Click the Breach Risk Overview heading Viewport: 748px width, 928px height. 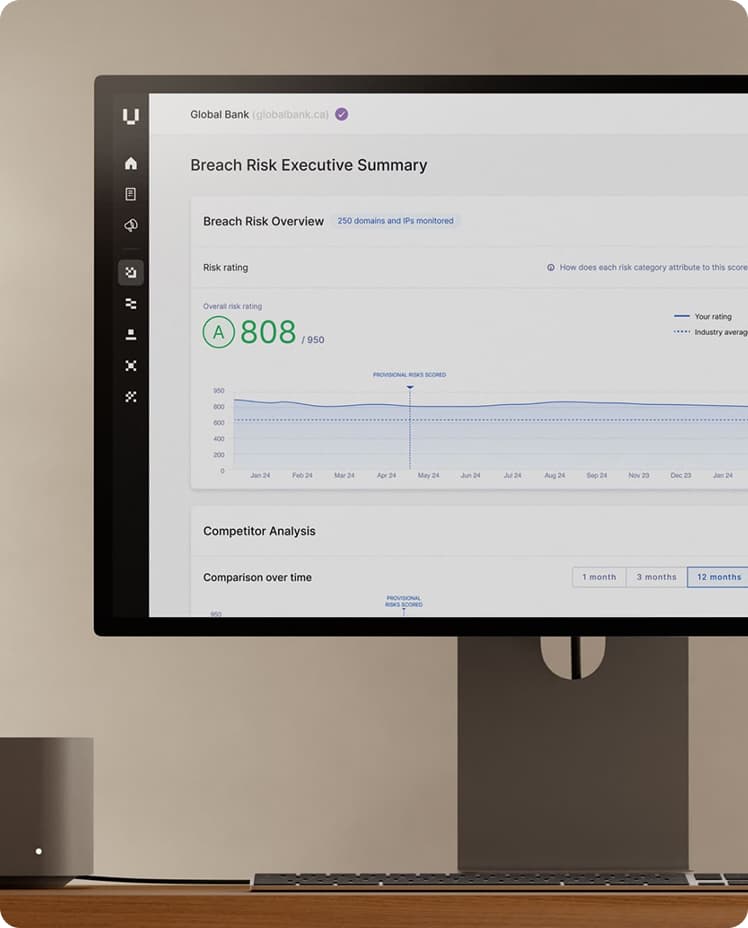pos(263,221)
